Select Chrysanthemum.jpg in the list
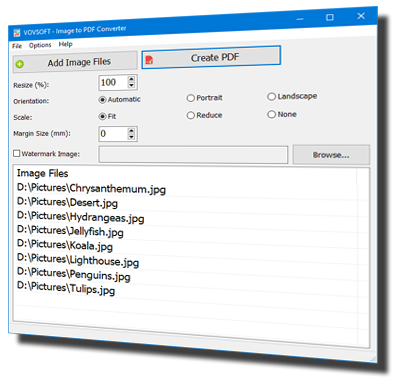This screenshot has height=382, width=400. pos(91,189)
